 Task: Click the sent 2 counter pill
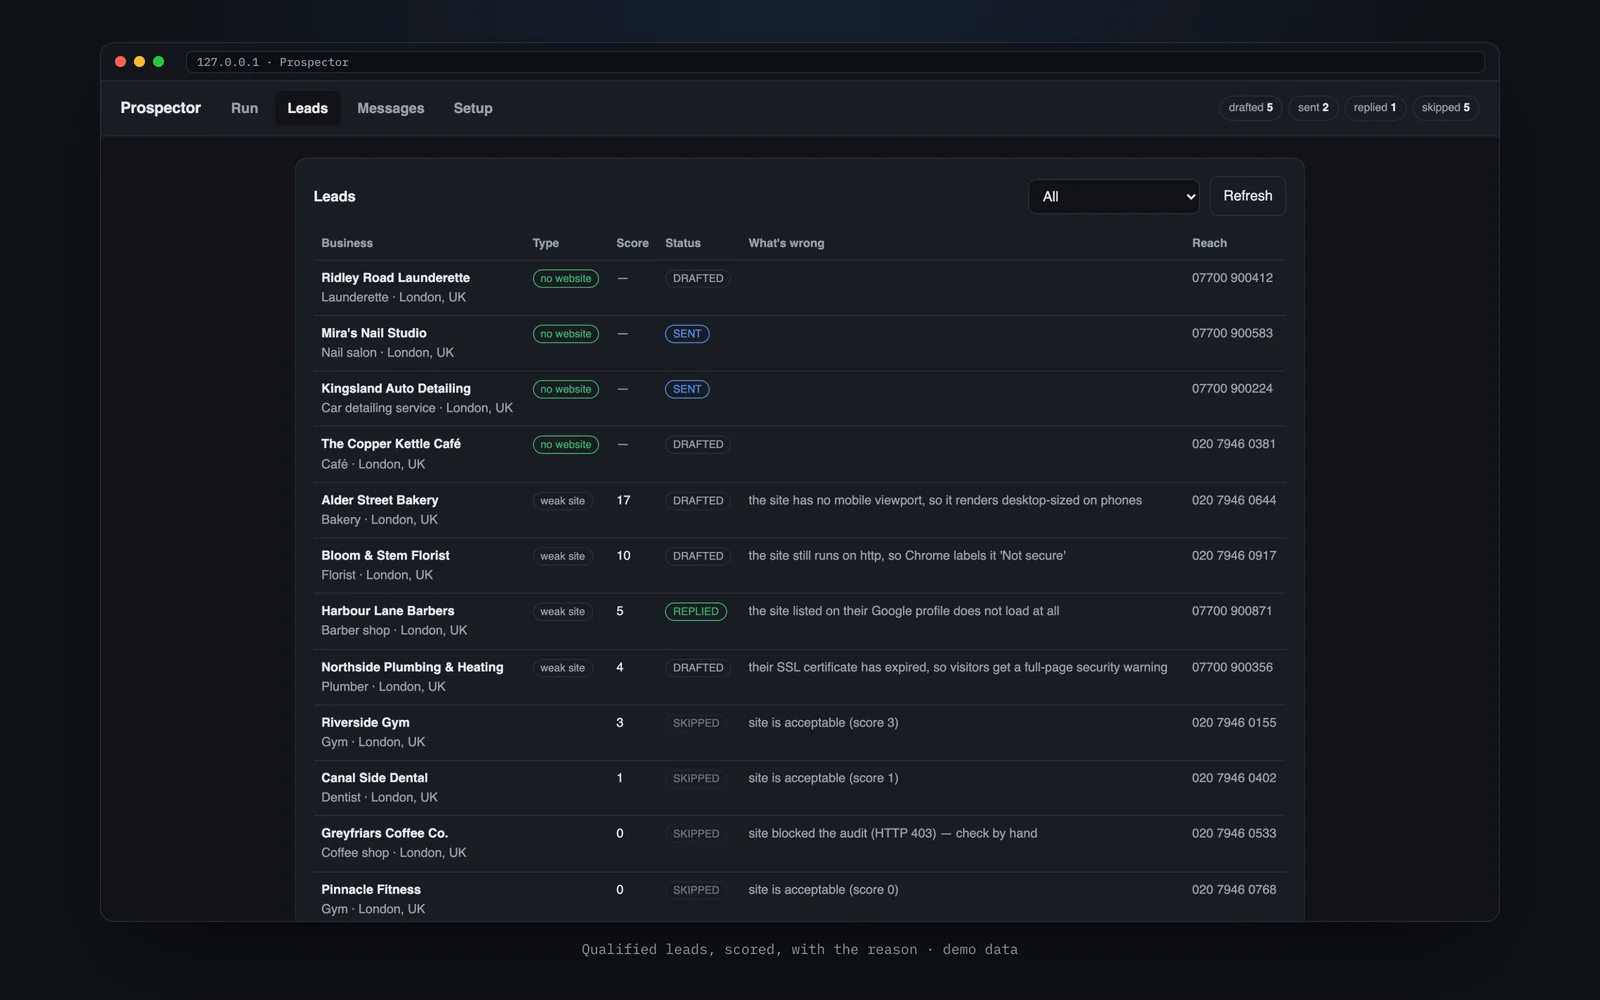[1313, 108]
